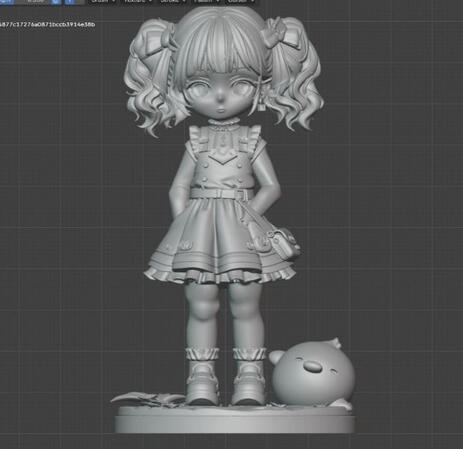Open the Falloff dropdown menu
This screenshot has width=463, height=449.
[x=207, y=1]
